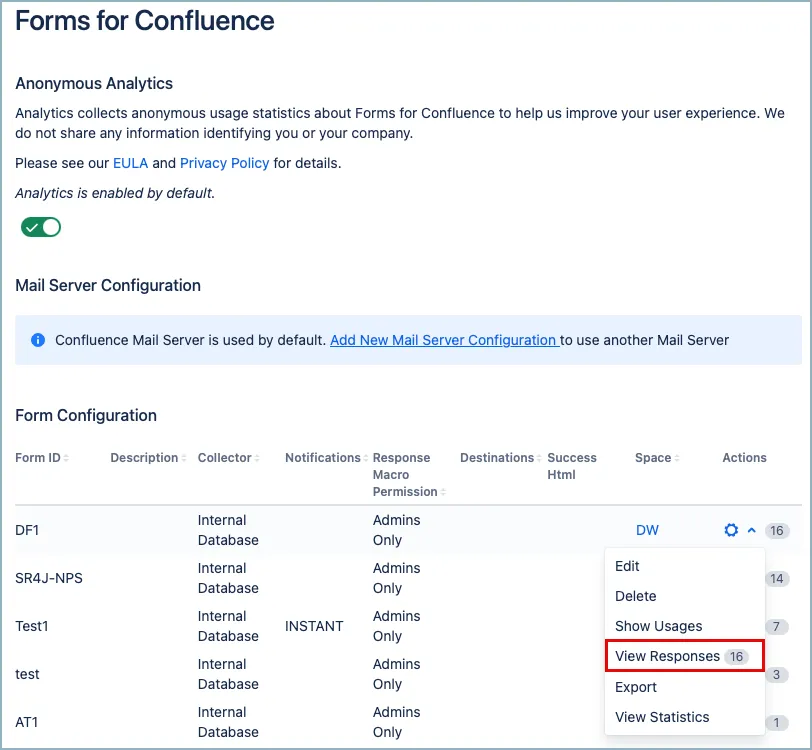Image resolution: width=812 pixels, height=750 pixels.
Task: Click the 16 responses badge in the DF1 row
Action: 776,530
